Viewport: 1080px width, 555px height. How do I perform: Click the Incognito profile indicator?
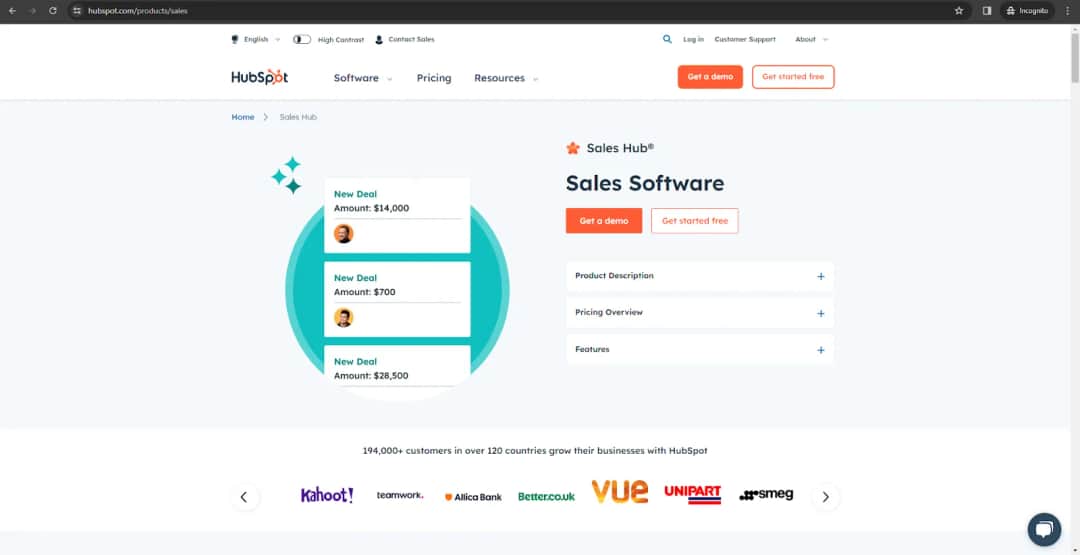[1027, 11]
